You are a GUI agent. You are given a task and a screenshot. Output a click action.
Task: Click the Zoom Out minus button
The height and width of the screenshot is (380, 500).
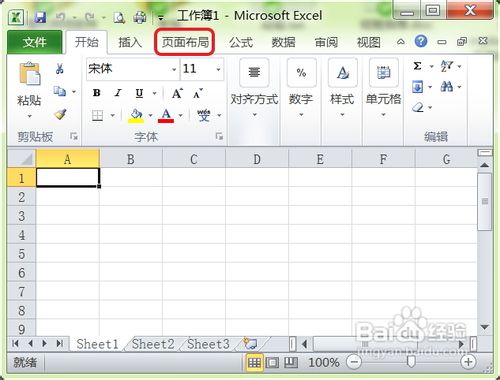(354, 362)
